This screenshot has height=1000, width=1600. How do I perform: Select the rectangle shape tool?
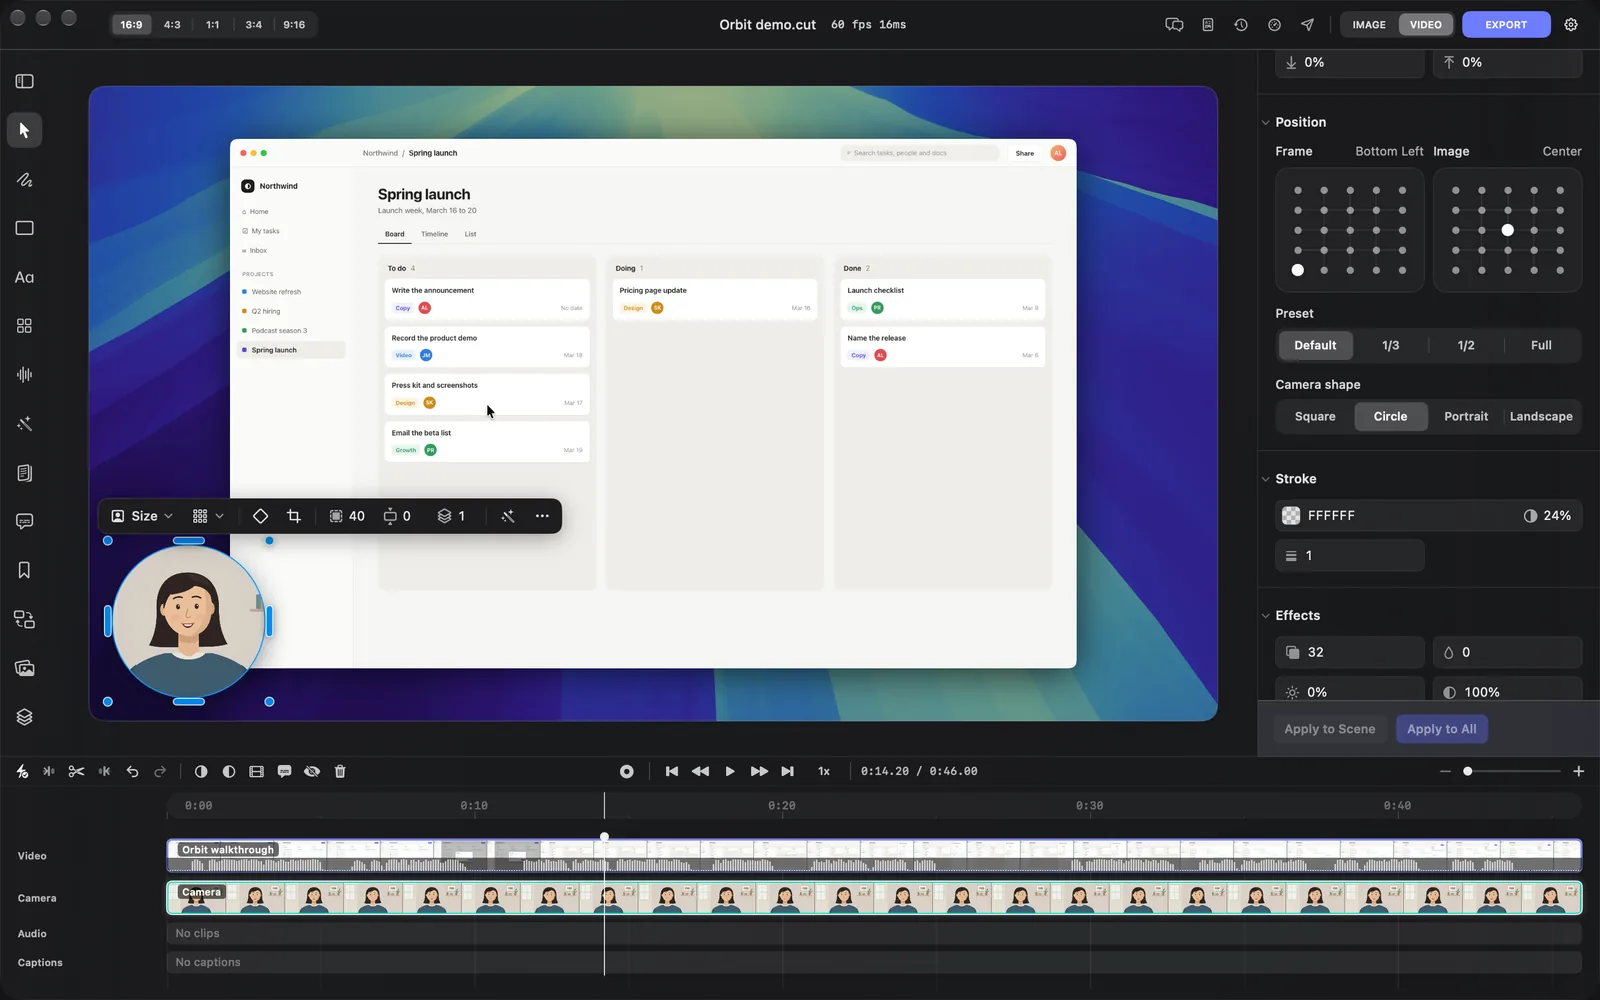24,228
